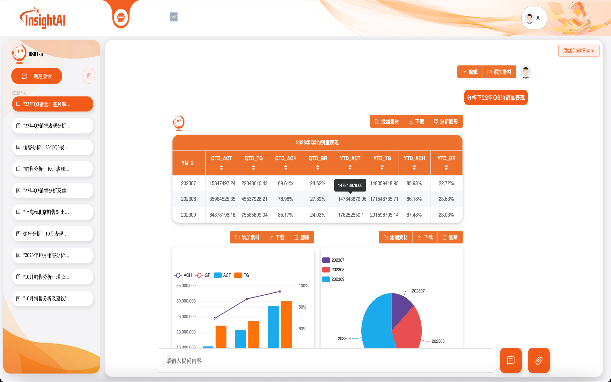The image size is (611, 382).
Task: Click the first button above the bar chart
Action: [247, 237]
